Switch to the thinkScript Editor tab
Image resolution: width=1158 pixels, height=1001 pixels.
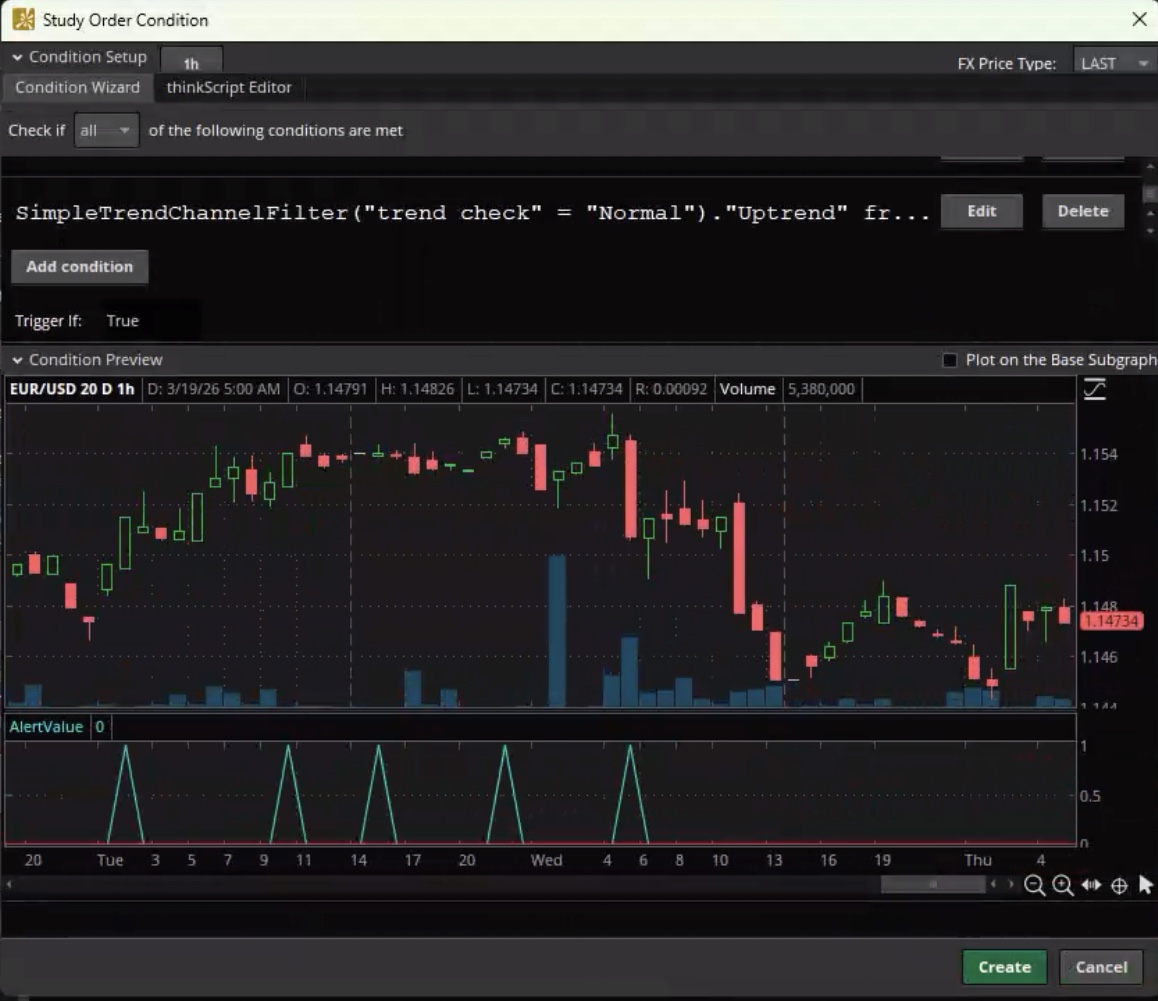point(229,87)
